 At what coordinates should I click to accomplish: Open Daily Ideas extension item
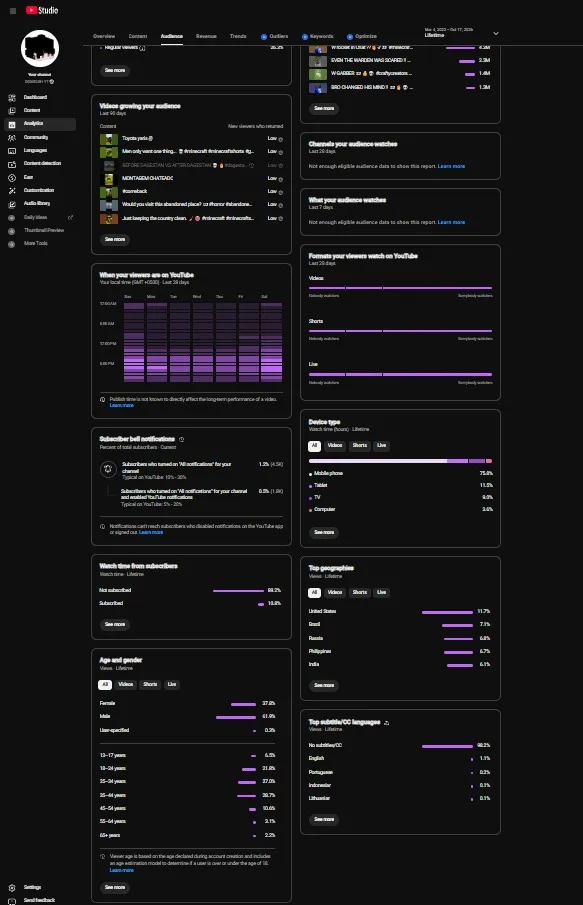pyautogui.click(x=35, y=217)
